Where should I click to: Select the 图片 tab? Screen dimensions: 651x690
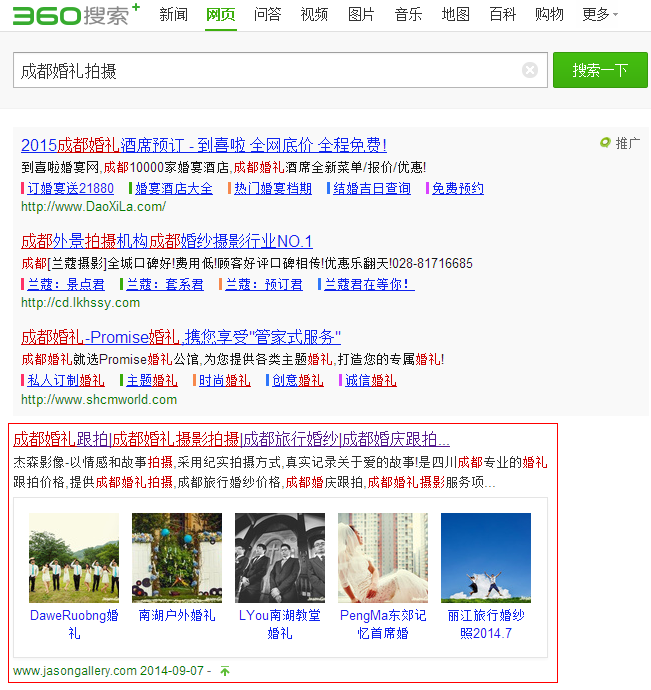[x=361, y=15]
